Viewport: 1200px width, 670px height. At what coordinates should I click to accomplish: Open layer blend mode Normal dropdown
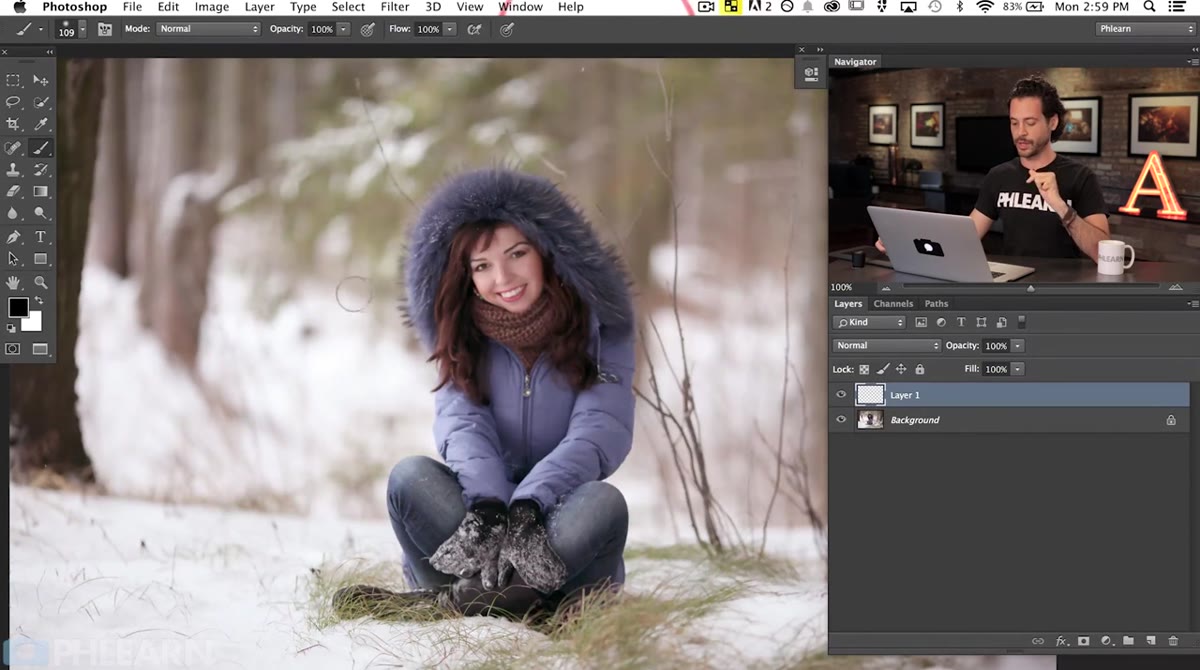tap(887, 346)
